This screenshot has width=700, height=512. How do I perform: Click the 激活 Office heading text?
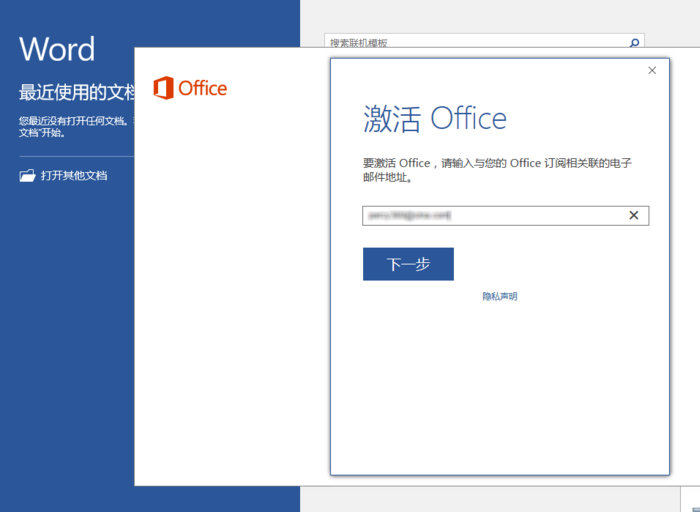[x=435, y=118]
